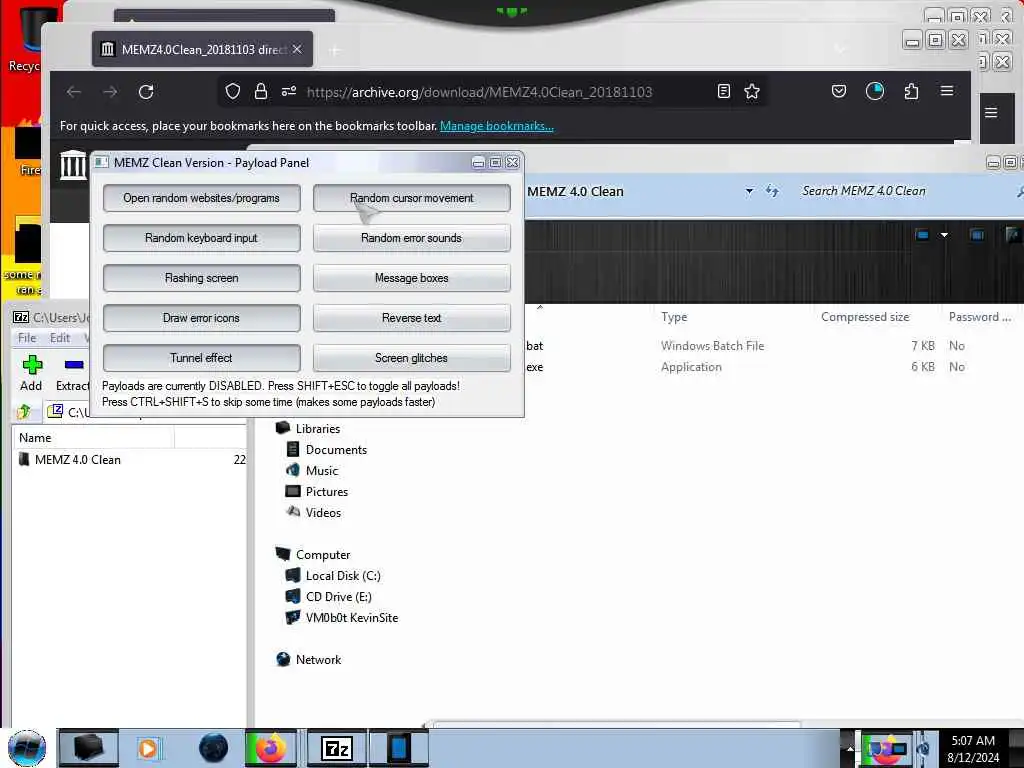Viewport: 1024px width, 768px height.
Task: Click 'Open random websites/programs' payload button
Action: (x=201, y=198)
